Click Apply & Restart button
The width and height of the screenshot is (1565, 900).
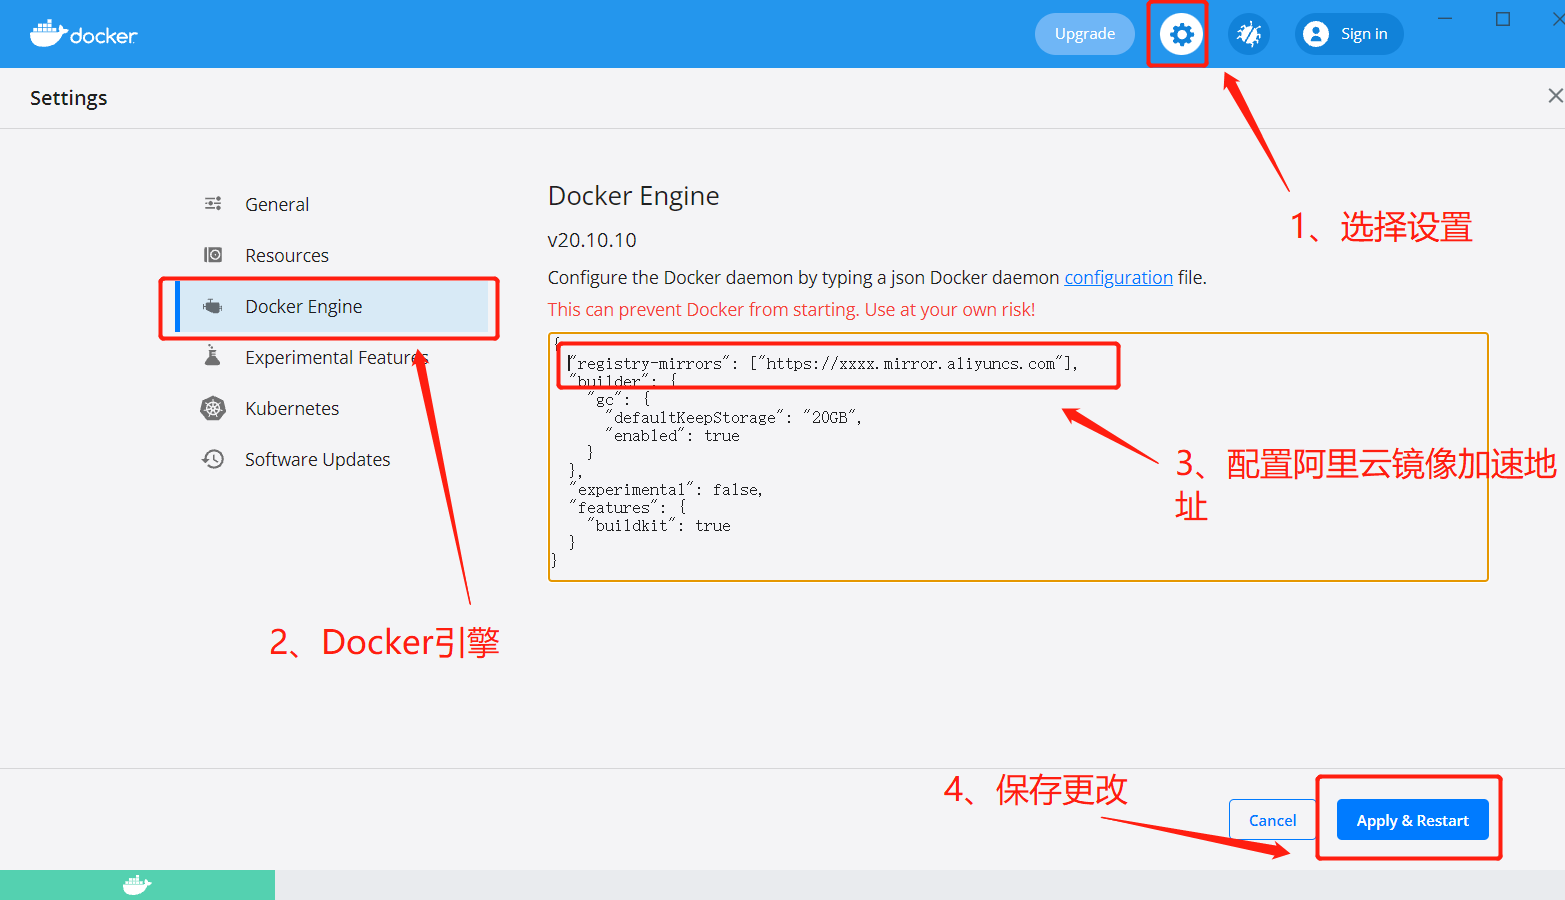pos(1412,820)
